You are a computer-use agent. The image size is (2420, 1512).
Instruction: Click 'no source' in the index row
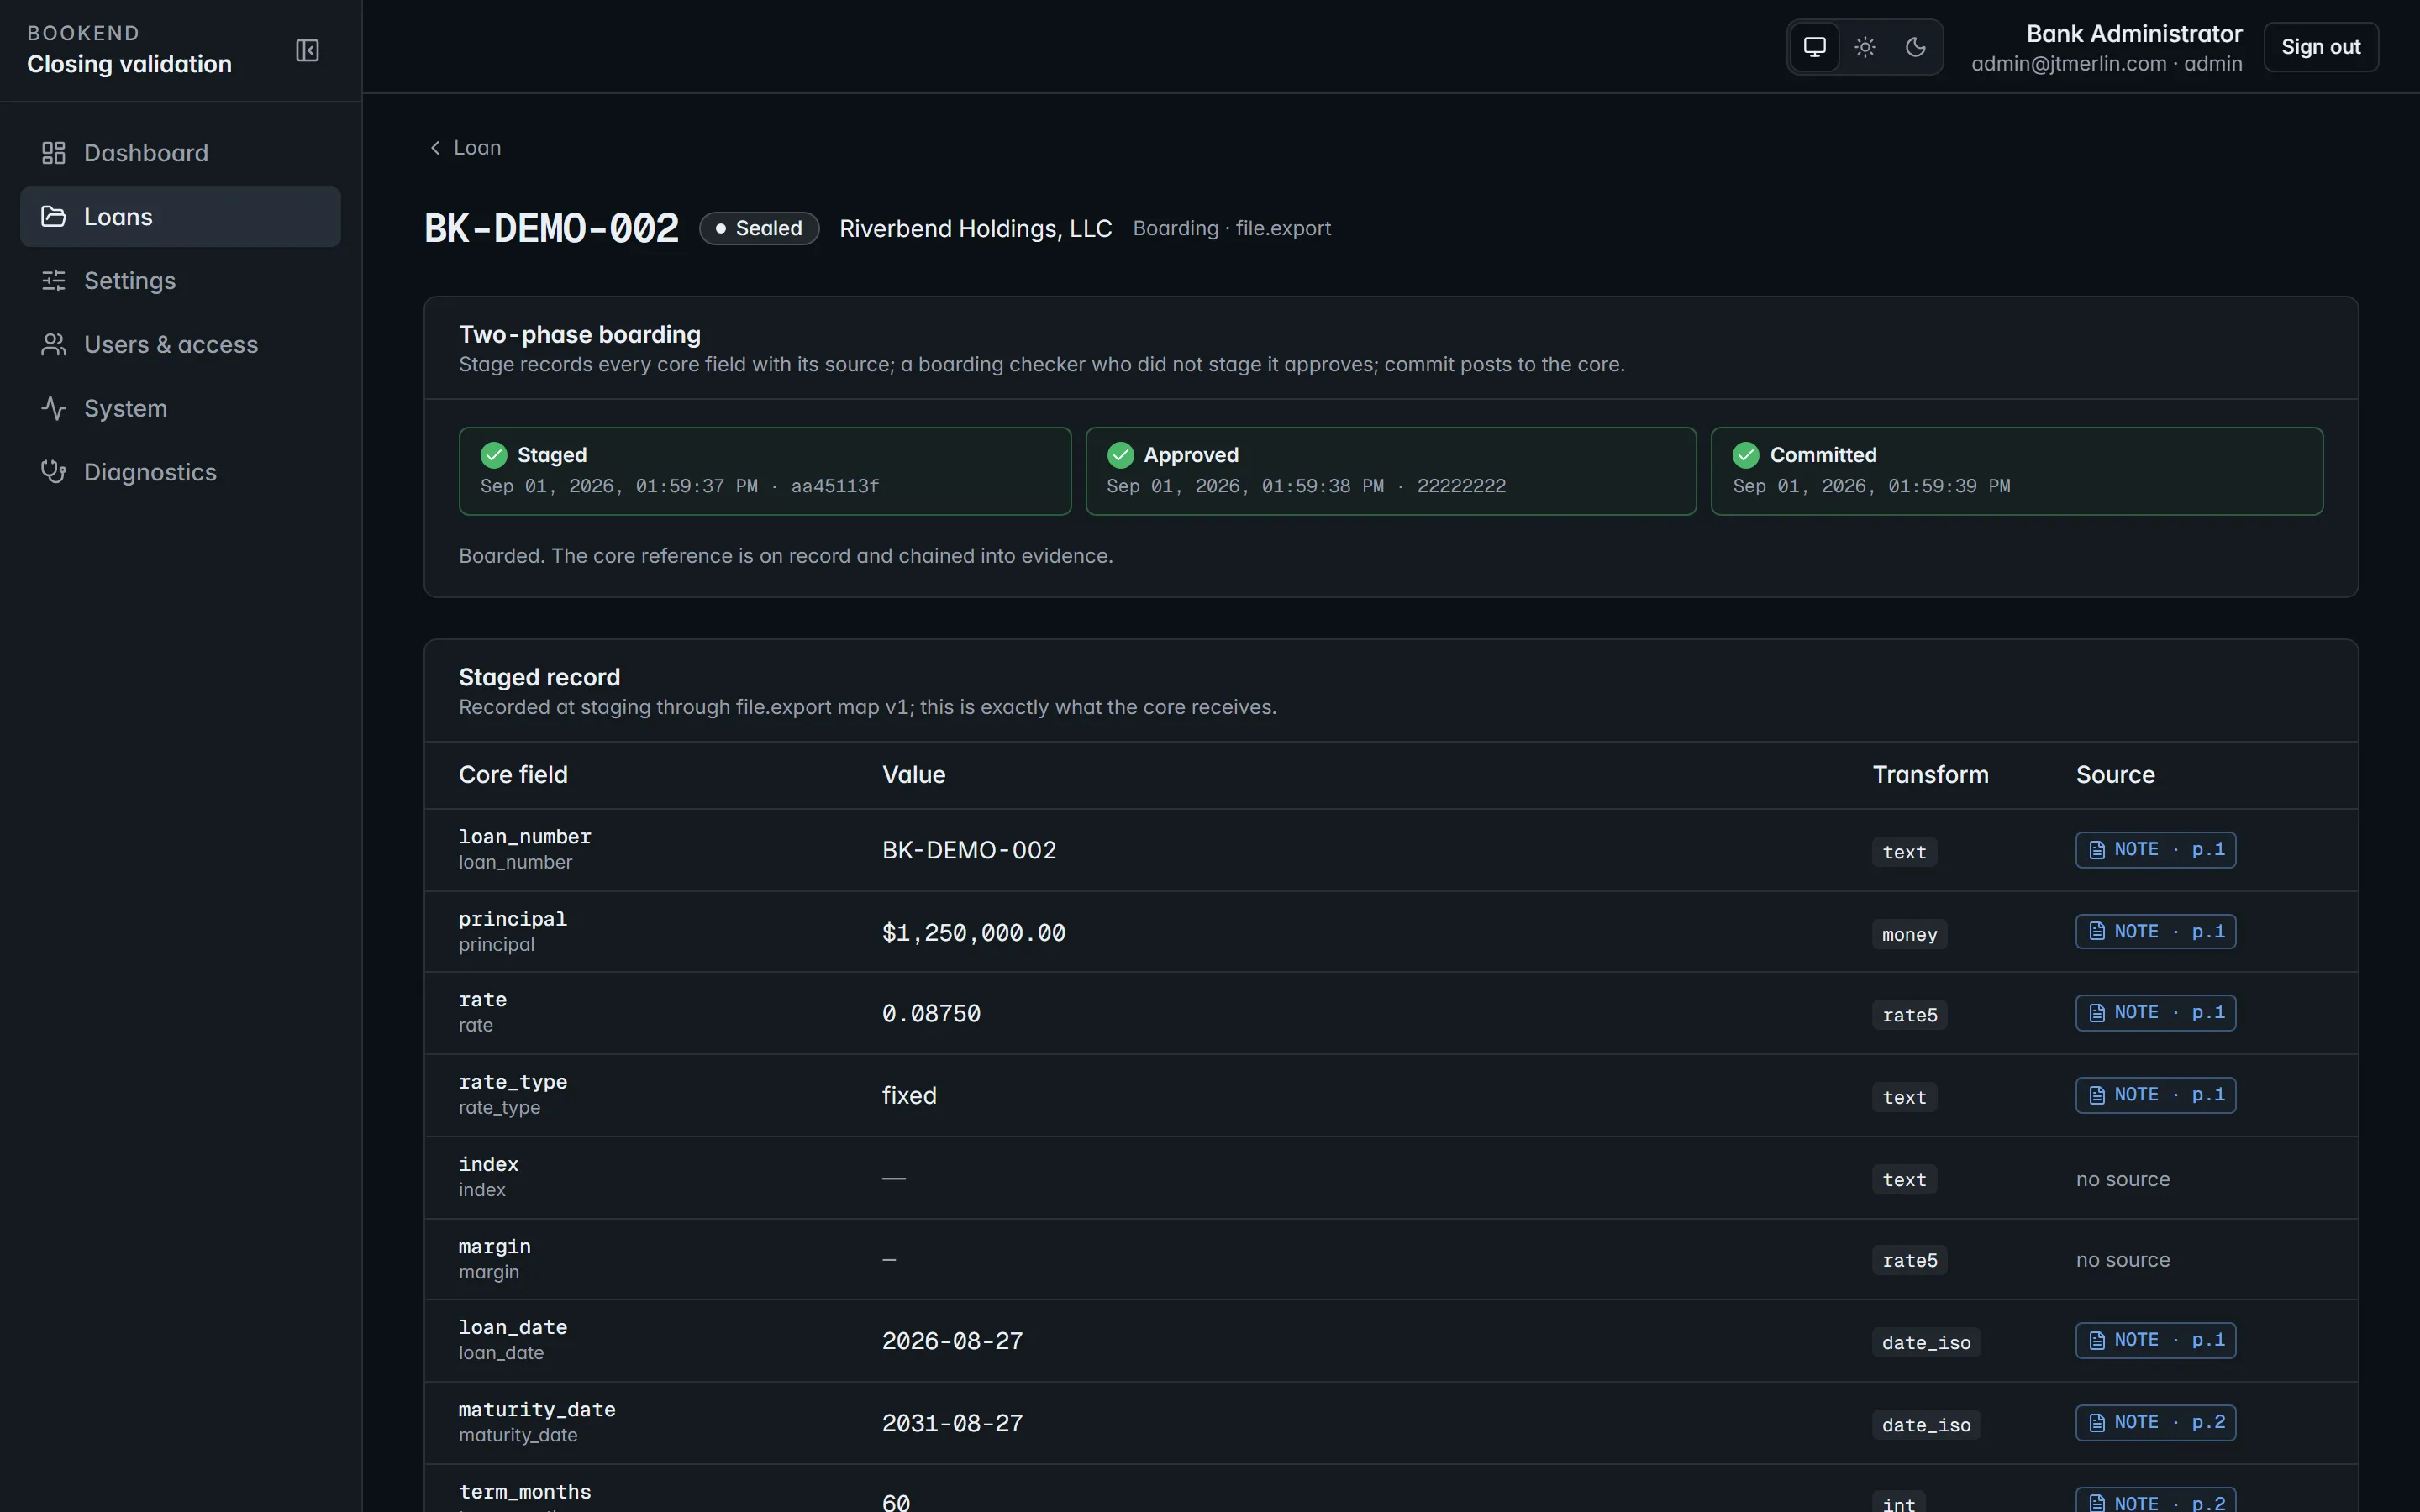[2122, 1179]
